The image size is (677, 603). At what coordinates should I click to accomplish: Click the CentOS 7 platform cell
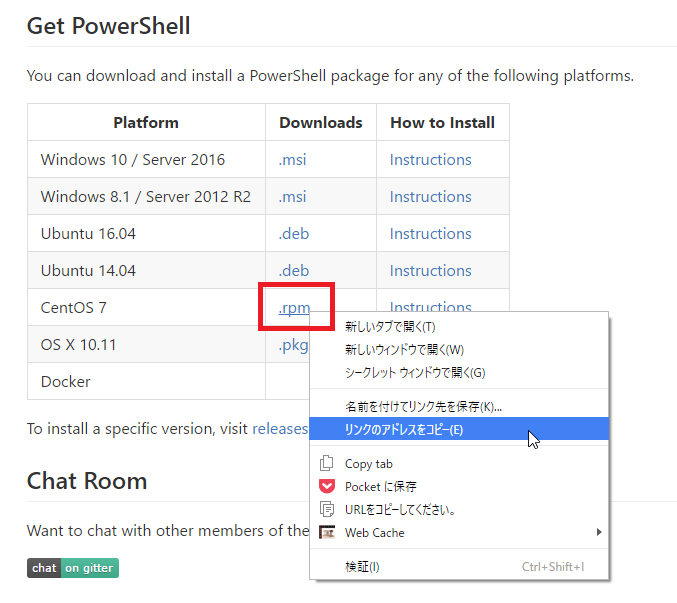[x=146, y=307]
